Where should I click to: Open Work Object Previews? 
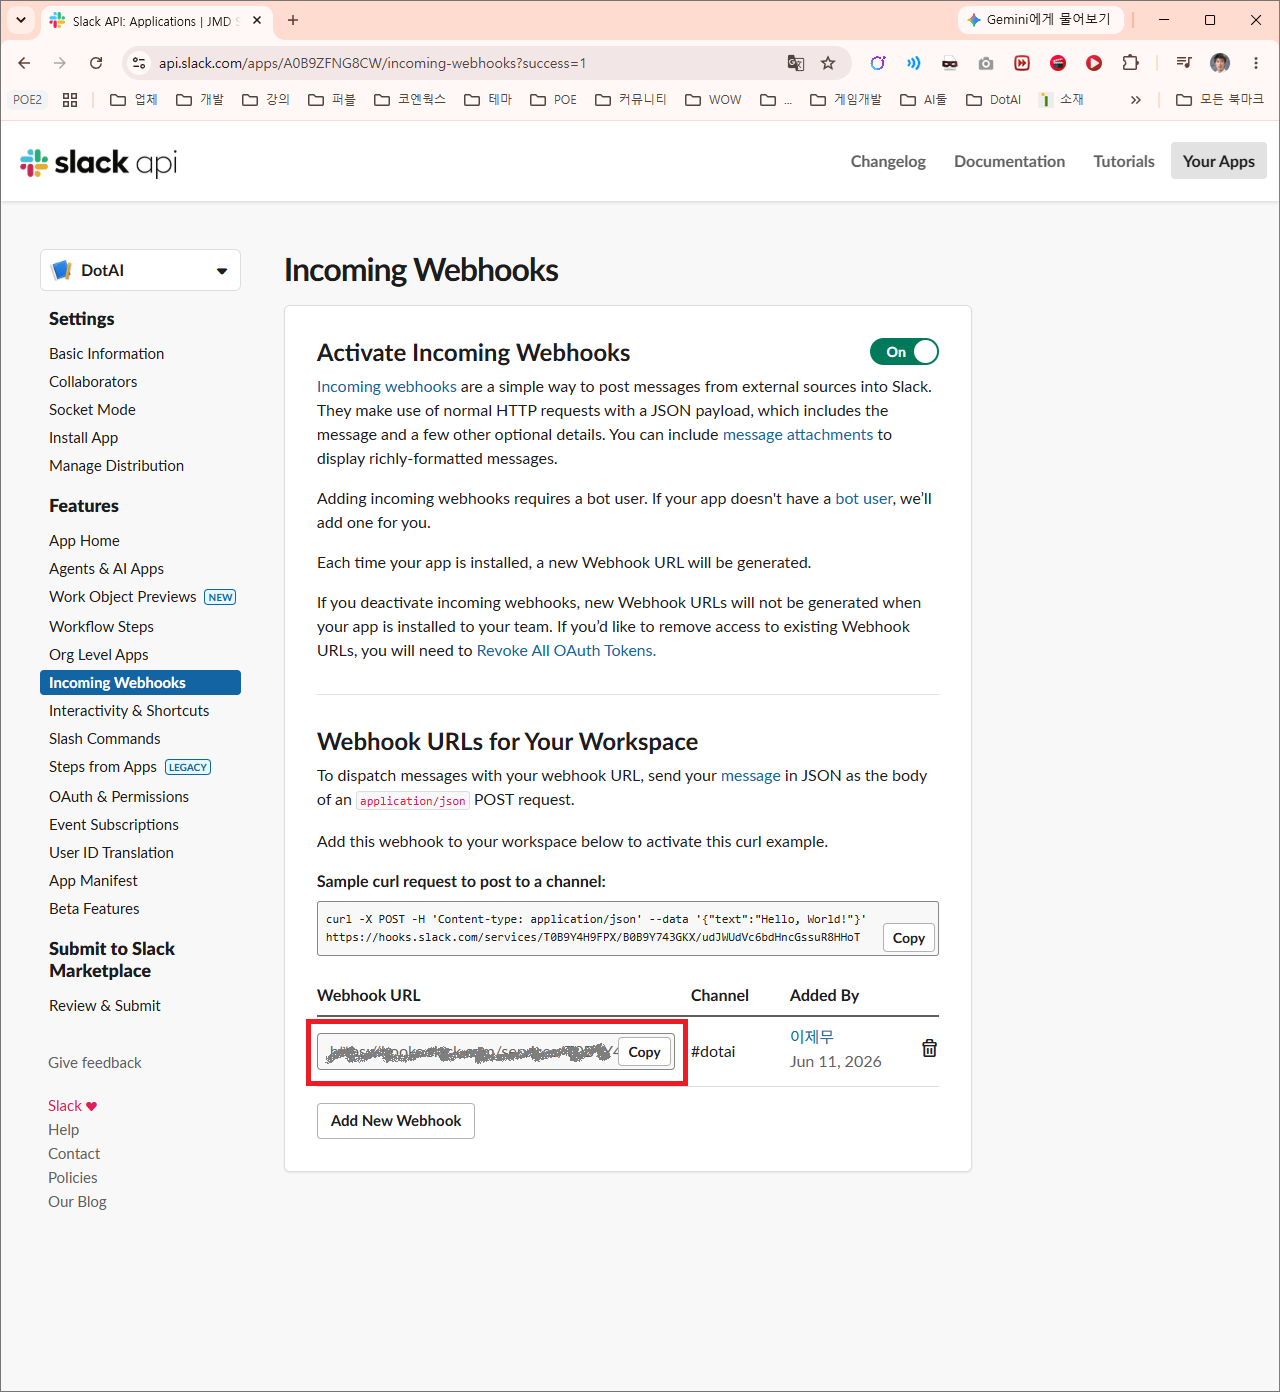click(123, 597)
